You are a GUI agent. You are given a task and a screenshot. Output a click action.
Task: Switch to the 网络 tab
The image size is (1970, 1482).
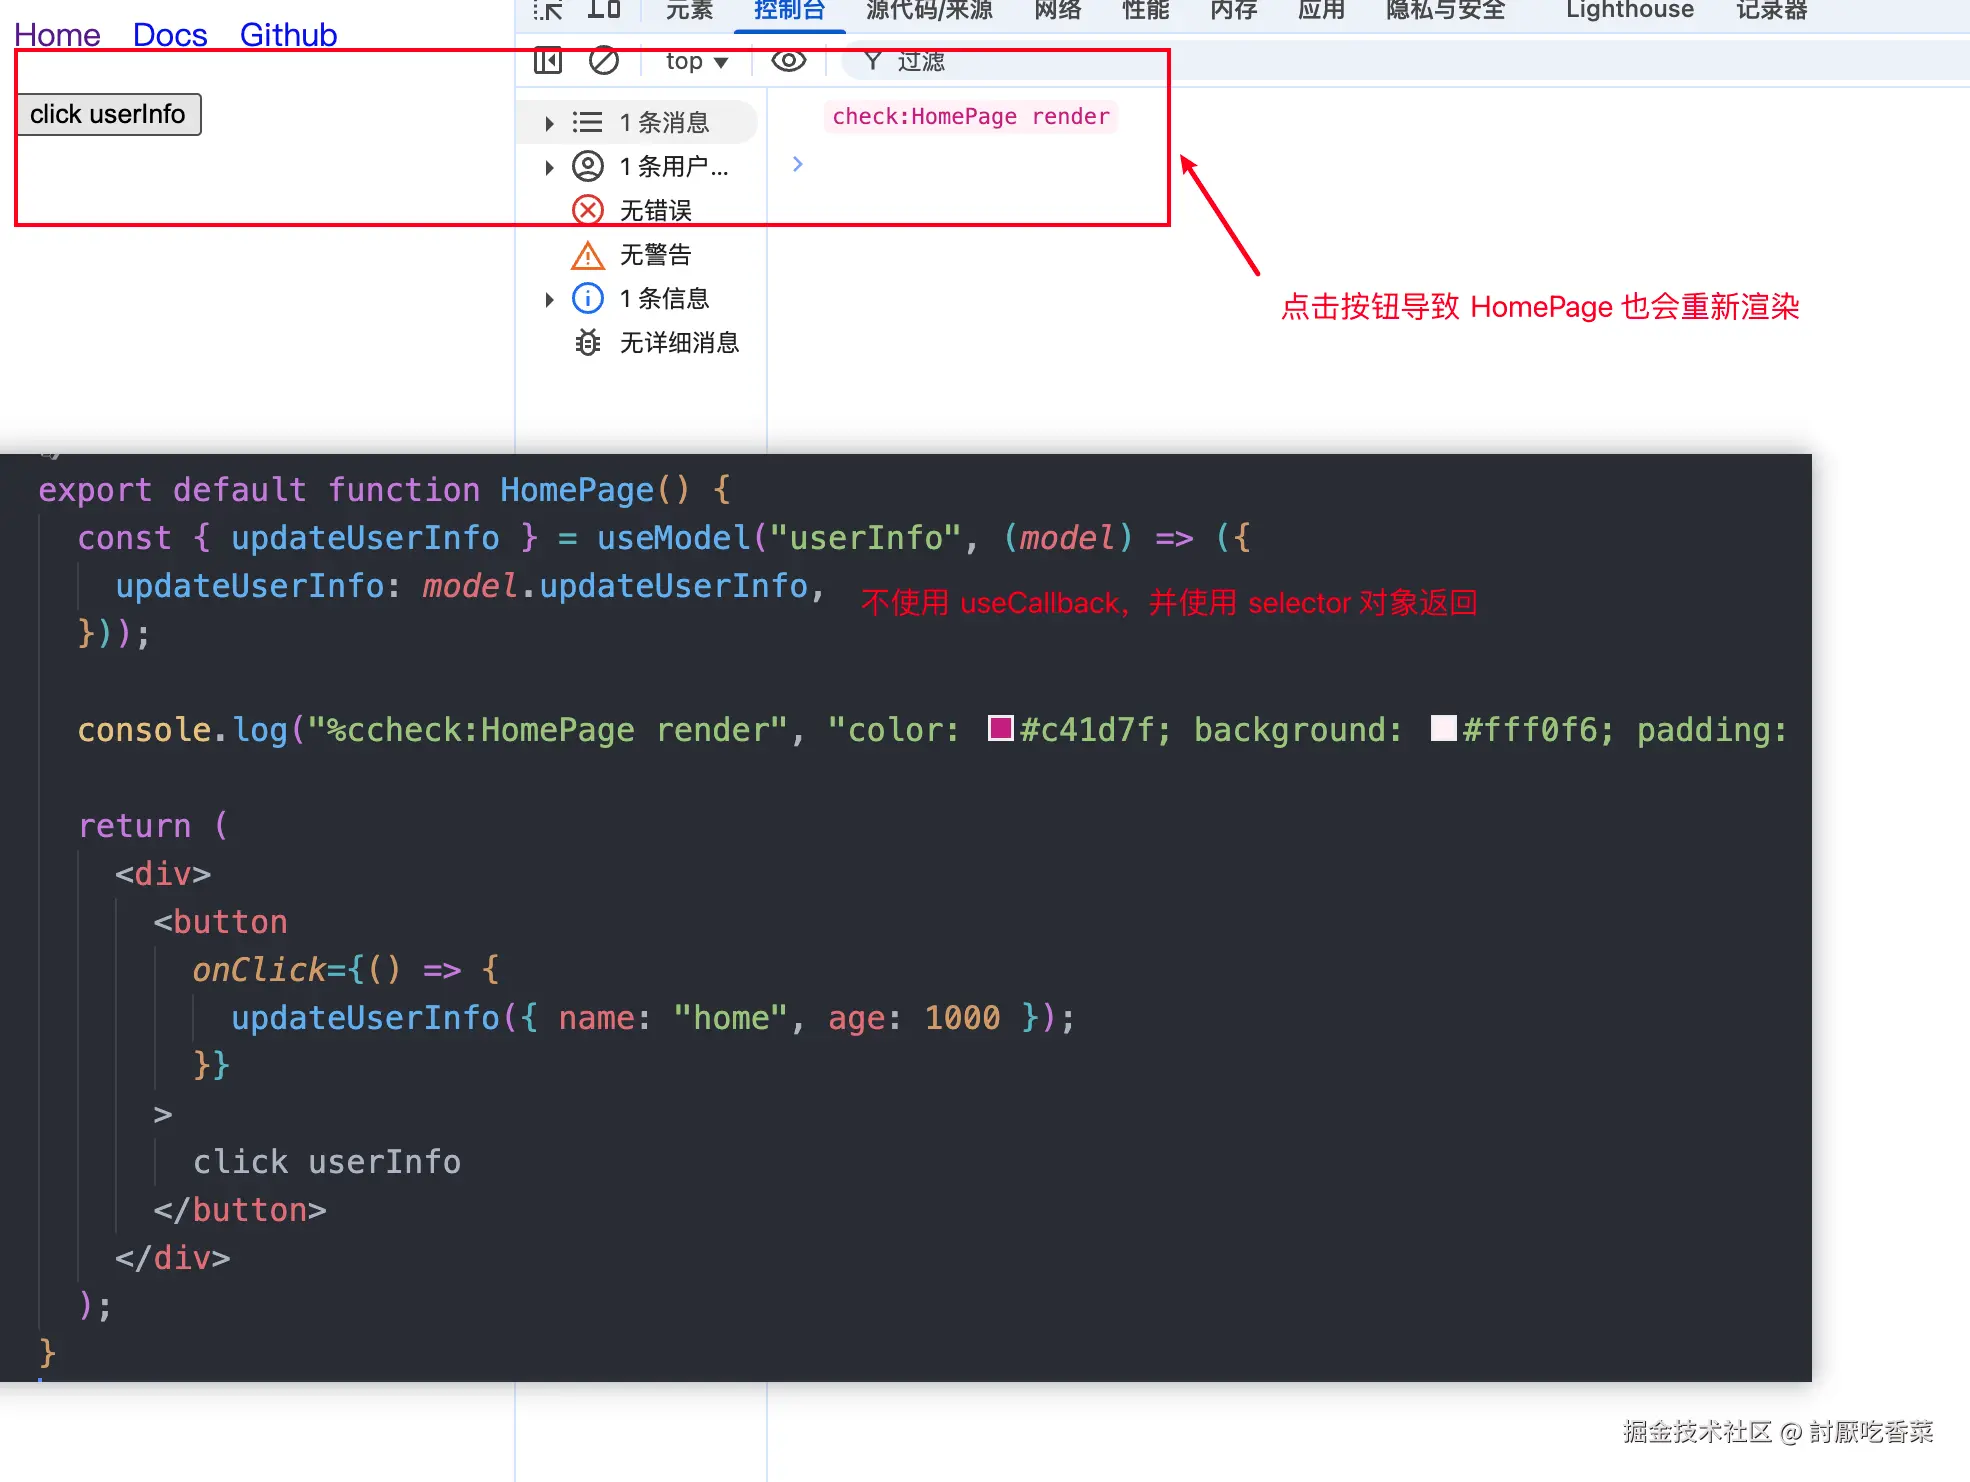pos(1058,11)
